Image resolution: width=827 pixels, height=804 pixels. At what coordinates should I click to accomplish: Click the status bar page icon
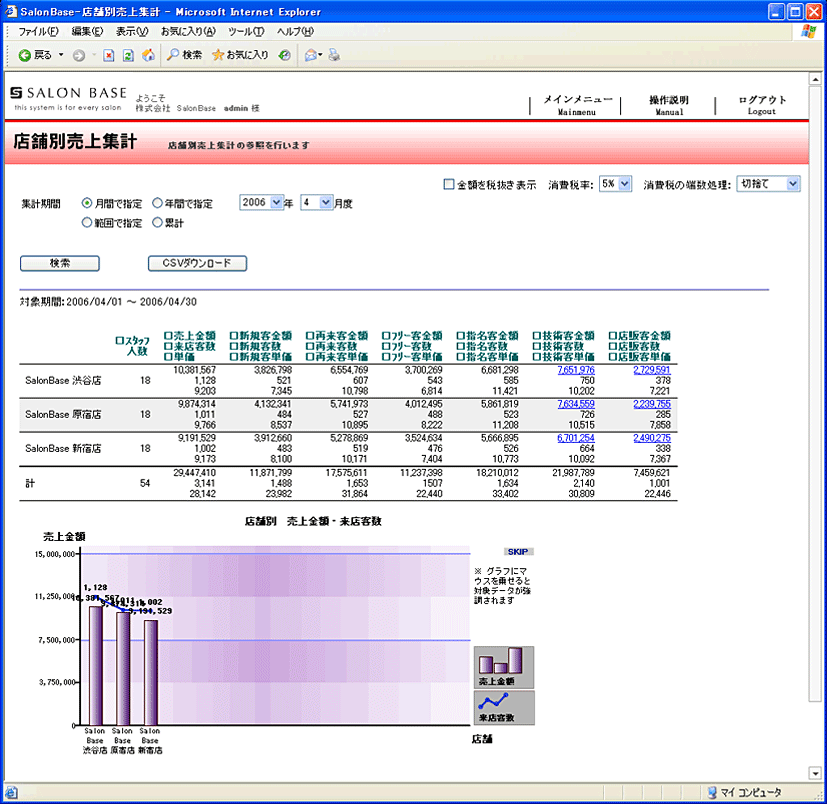pos(12,792)
